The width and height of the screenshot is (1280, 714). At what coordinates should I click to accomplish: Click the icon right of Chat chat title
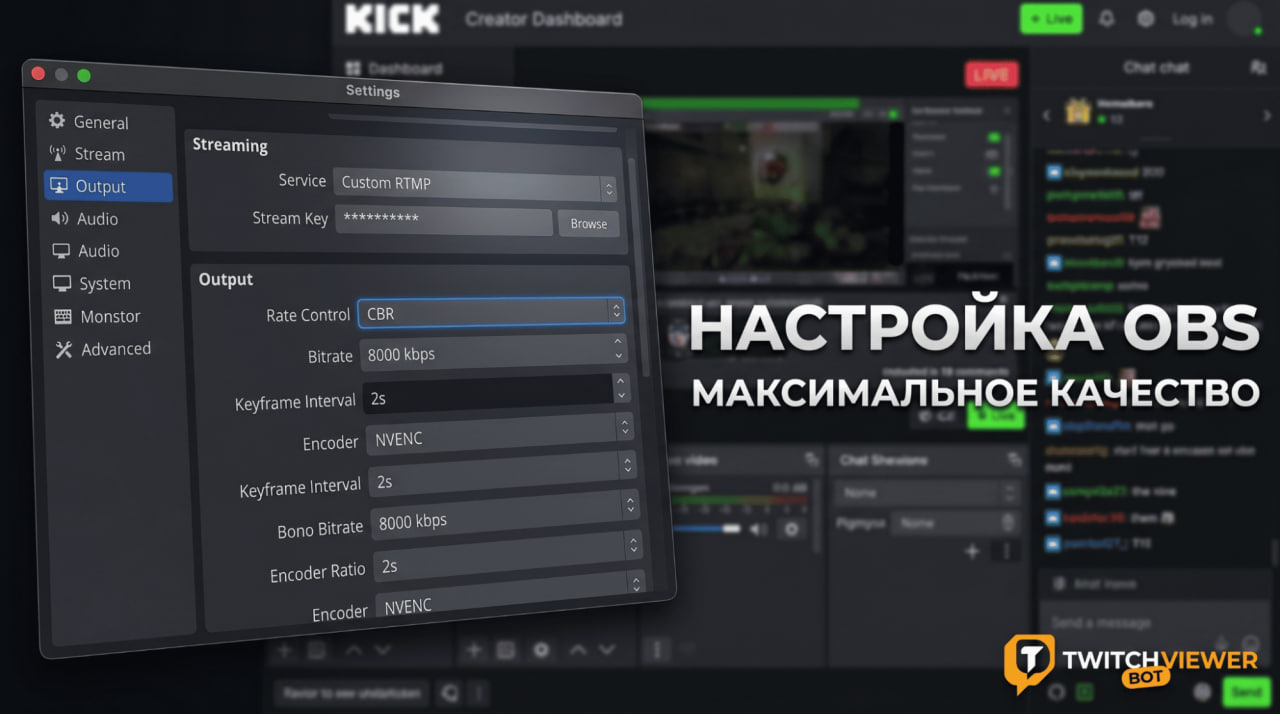tap(1258, 67)
